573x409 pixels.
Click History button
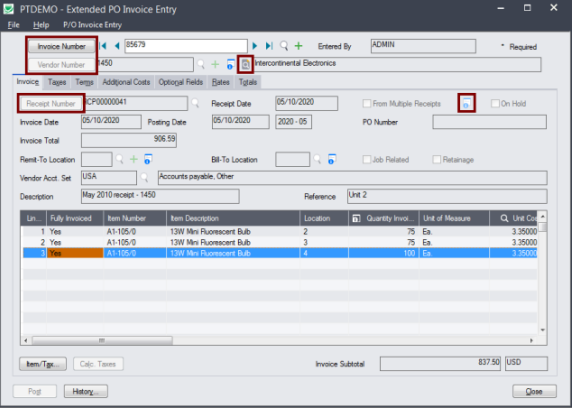pyautogui.click(x=86, y=391)
